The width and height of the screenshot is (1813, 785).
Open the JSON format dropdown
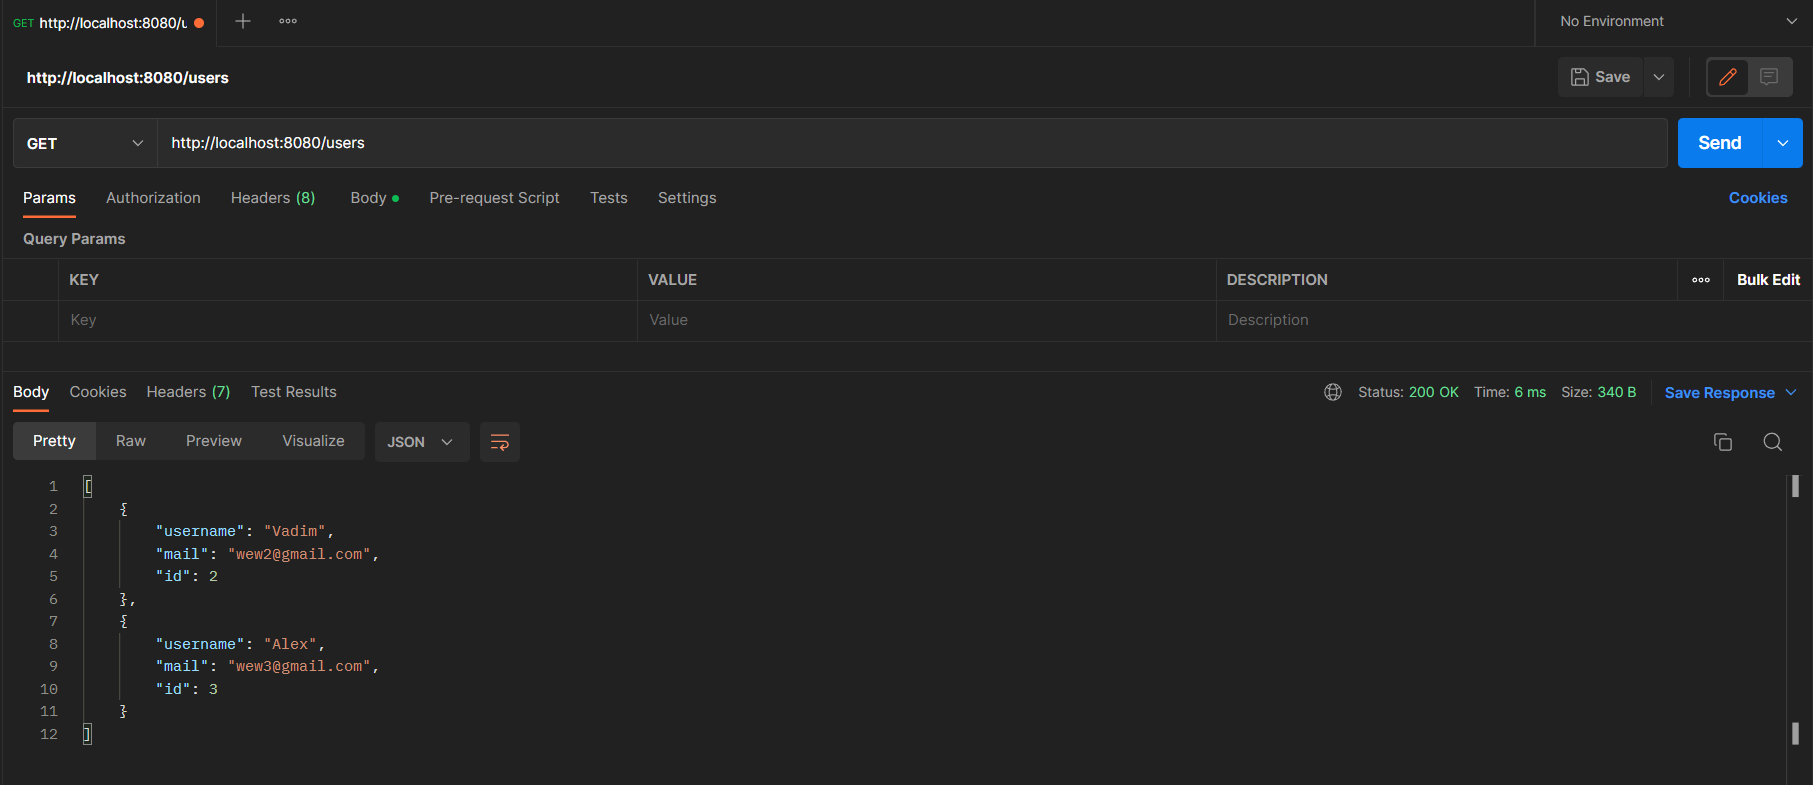(x=421, y=442)
